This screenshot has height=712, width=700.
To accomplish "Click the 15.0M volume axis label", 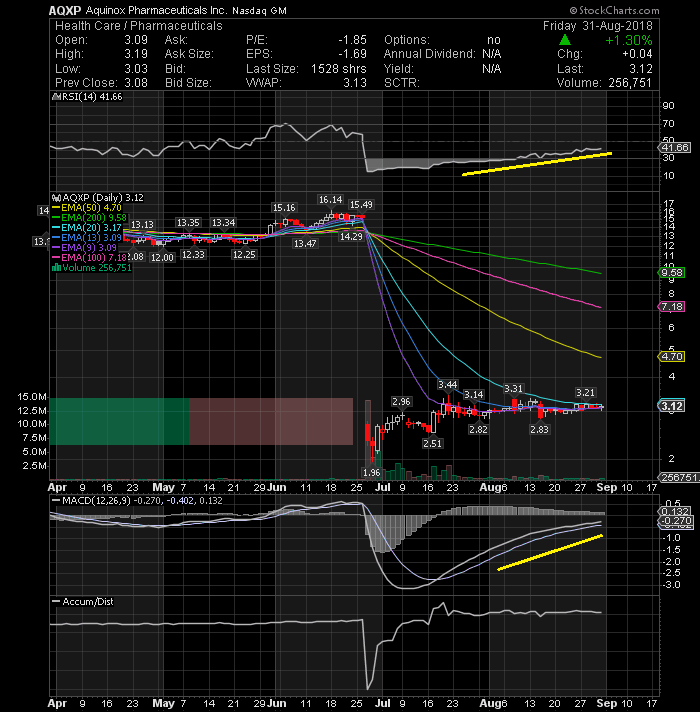I will pyautogui.click(x=32, y=397).
